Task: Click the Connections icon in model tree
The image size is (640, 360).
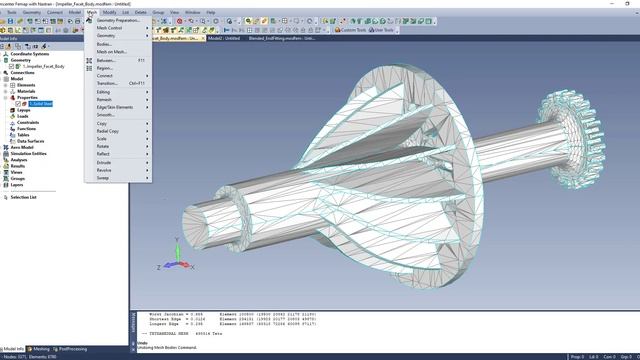Action: pos(6,73)
